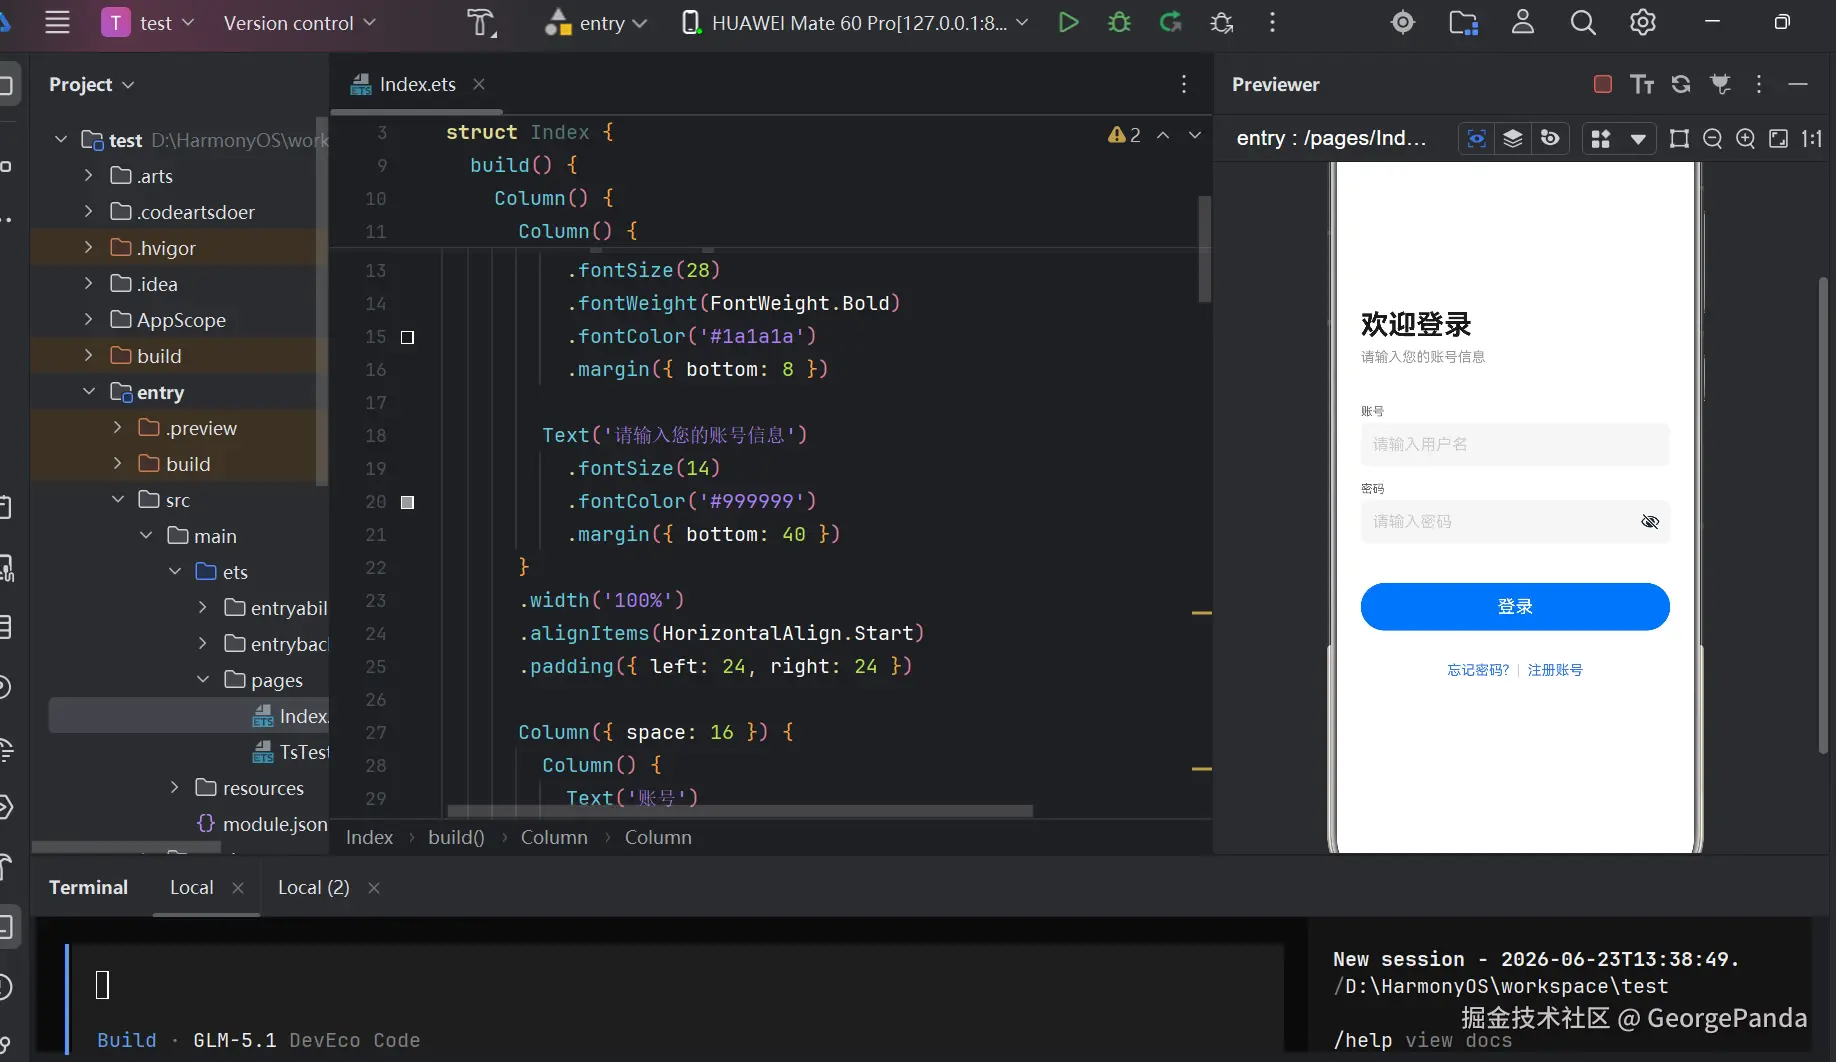Close the Local (2) terminal tab
The height and width of the screenshot is (1062, 1836).
pos(374,888)
